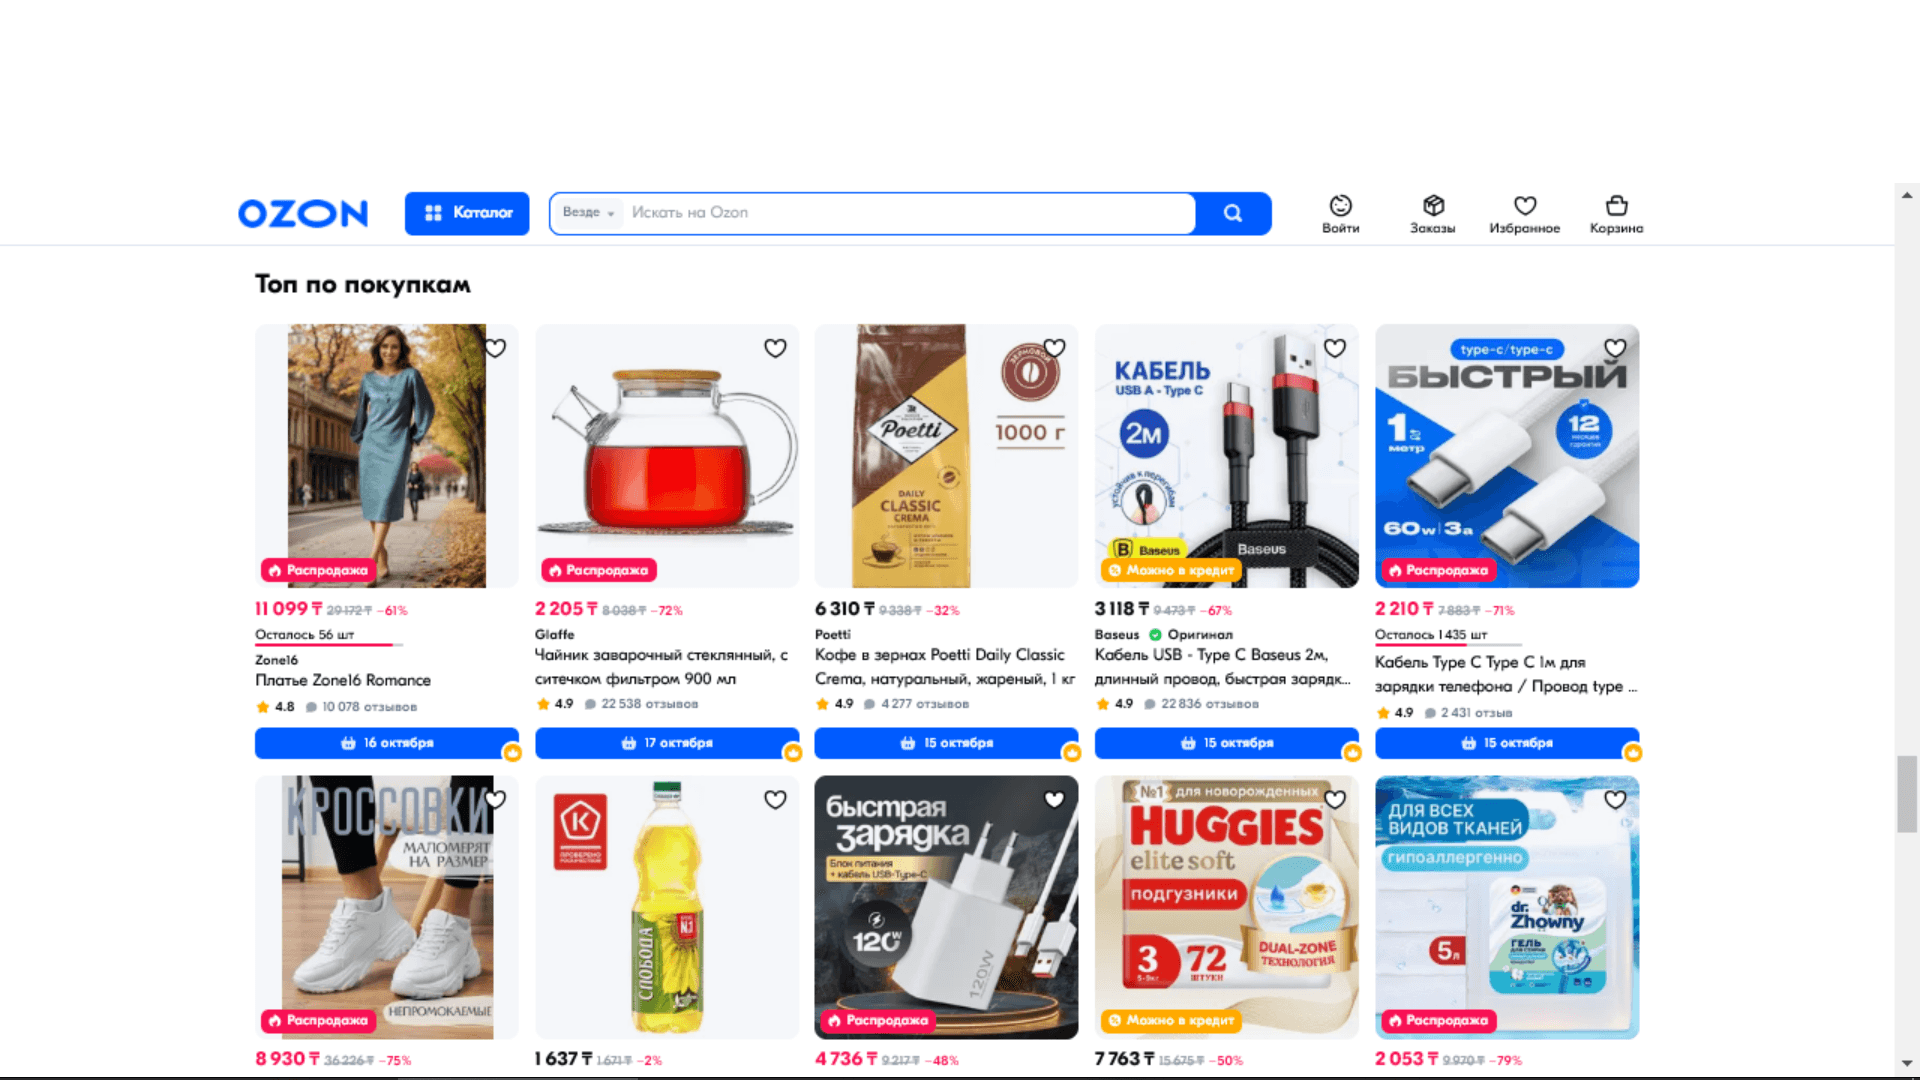1920x1080 pixels.
Task: Add teapot to cart, 17 октября button
Action: click(667, 743)
